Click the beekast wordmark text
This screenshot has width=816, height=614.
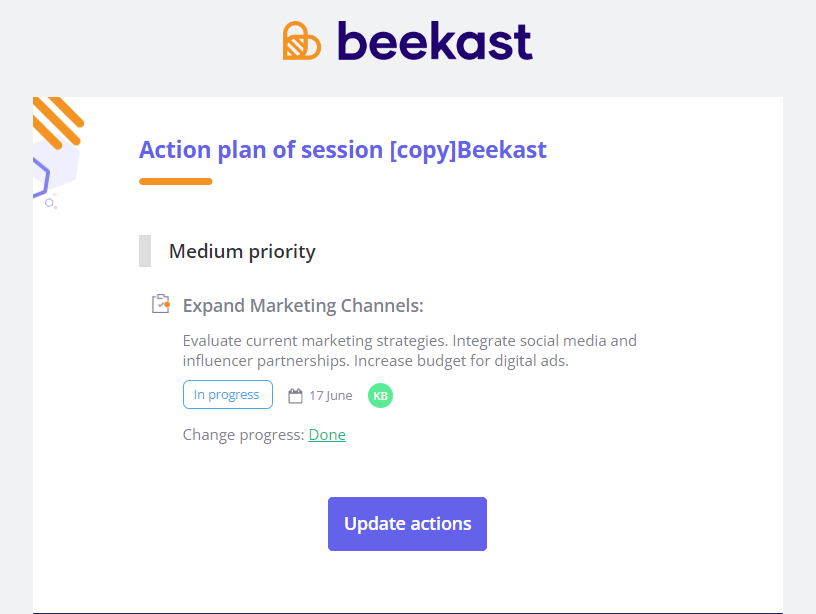point(434,42)
